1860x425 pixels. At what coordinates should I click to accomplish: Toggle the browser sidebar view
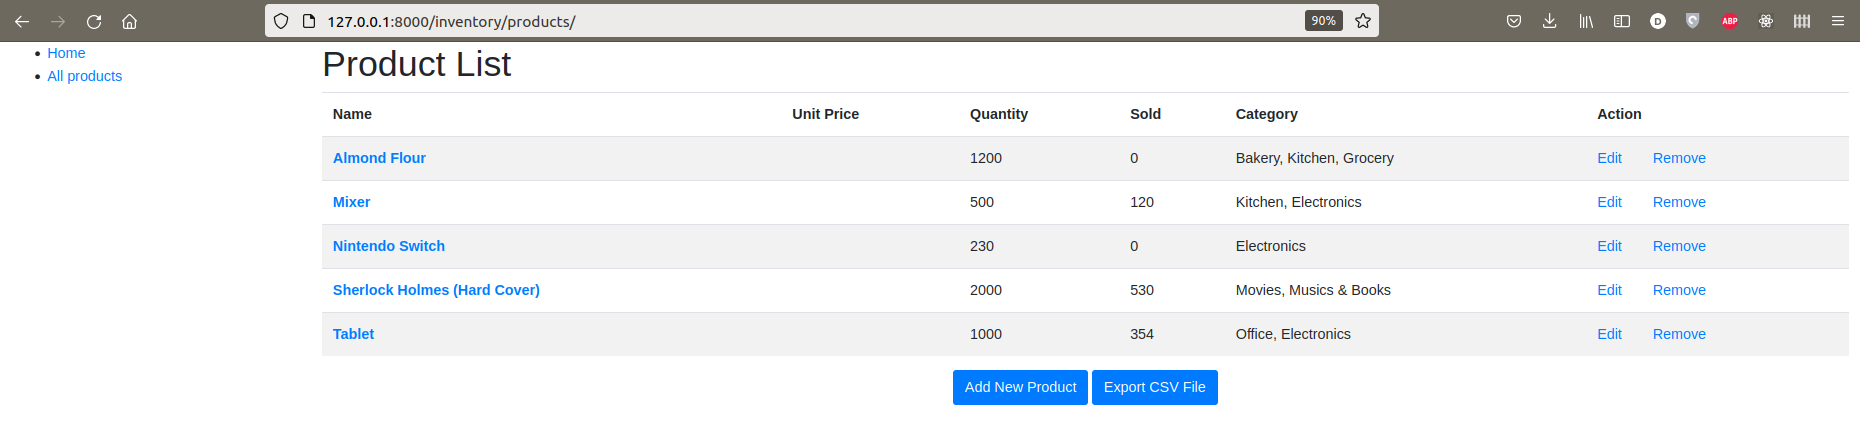tap(1622, 21)
